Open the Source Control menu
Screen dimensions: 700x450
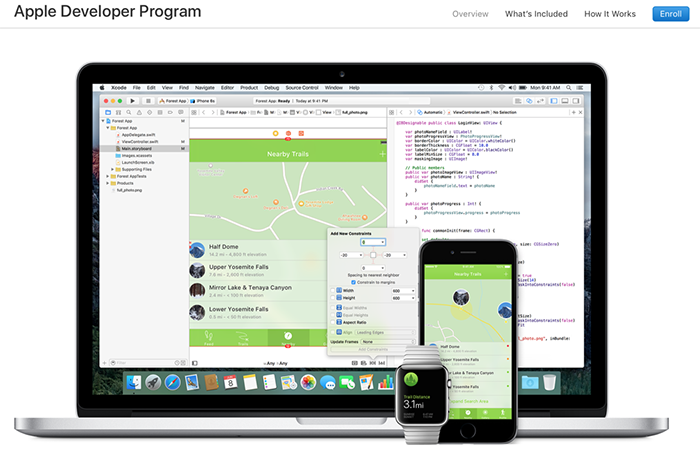(x=302, y=88)
